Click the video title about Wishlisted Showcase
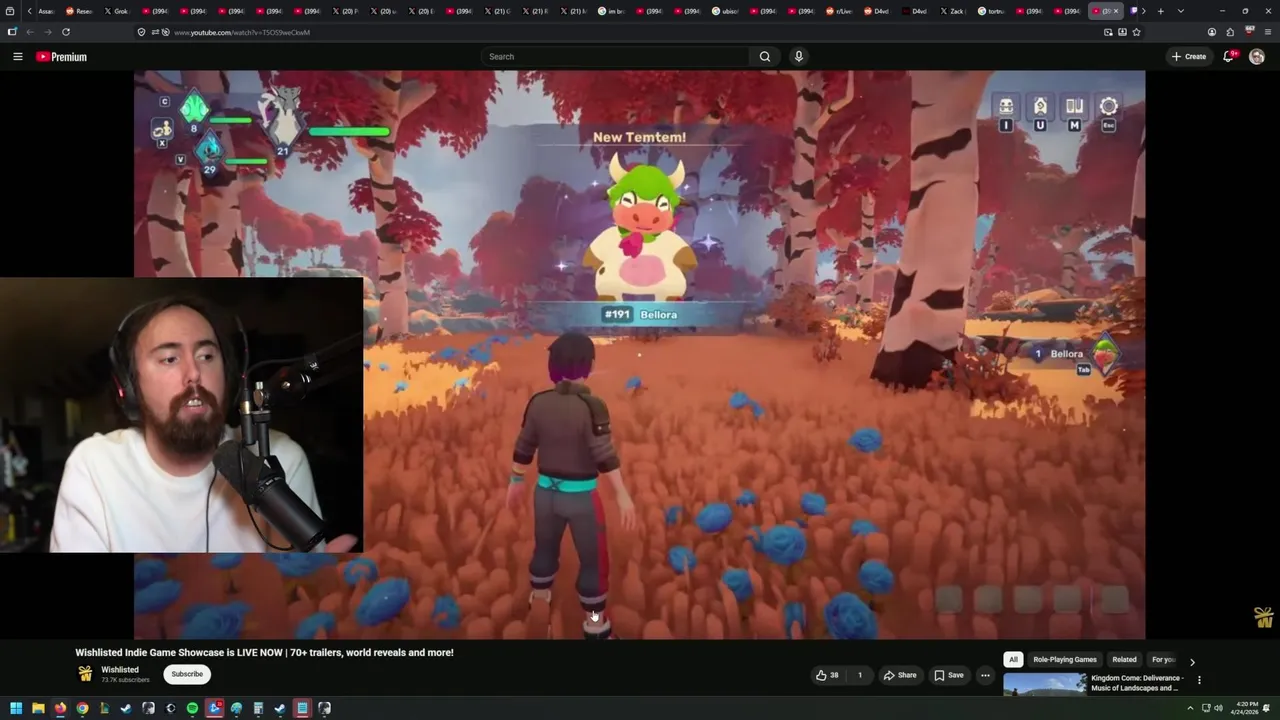Viewport: 1280px width, 720px height. (x=264, y=652)
